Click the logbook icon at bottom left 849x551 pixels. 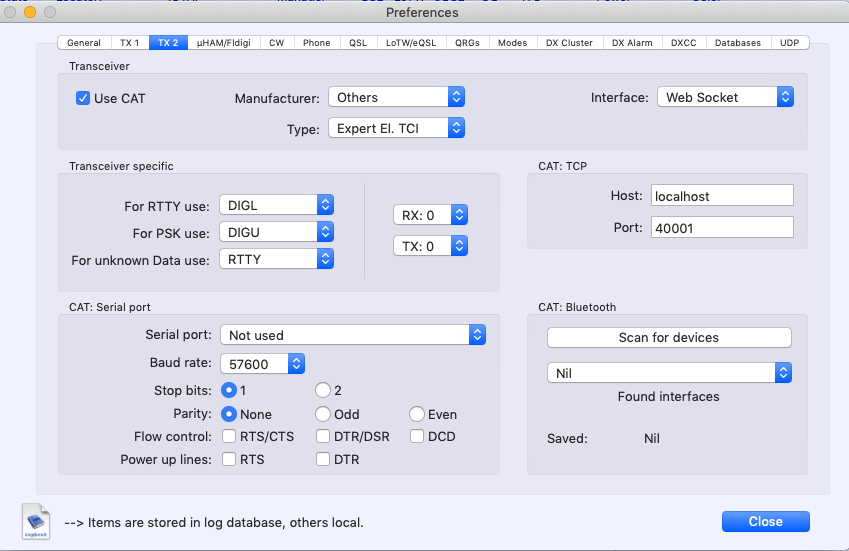tap(35, 522)
